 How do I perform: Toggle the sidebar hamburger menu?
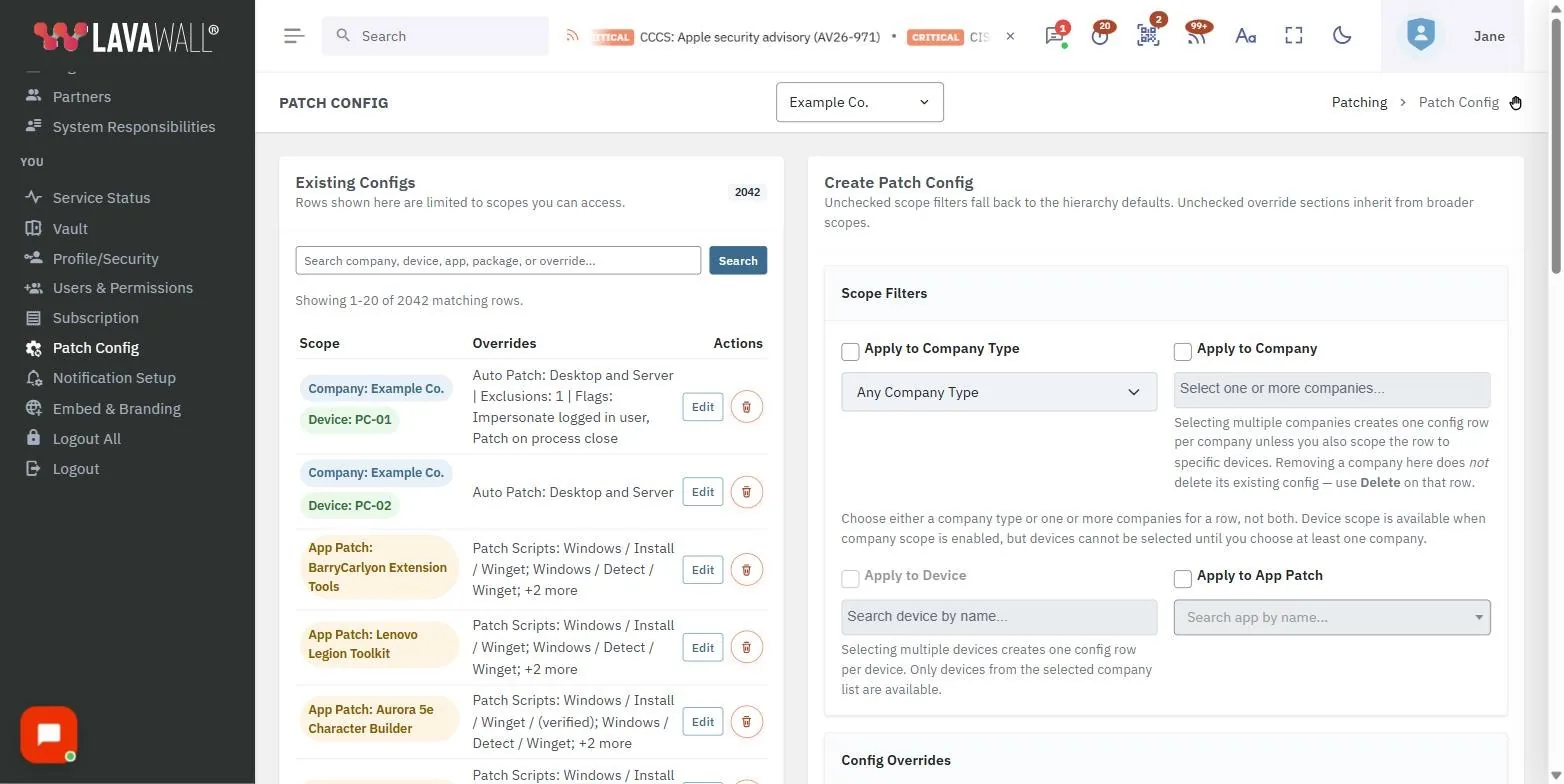[293, 36]
